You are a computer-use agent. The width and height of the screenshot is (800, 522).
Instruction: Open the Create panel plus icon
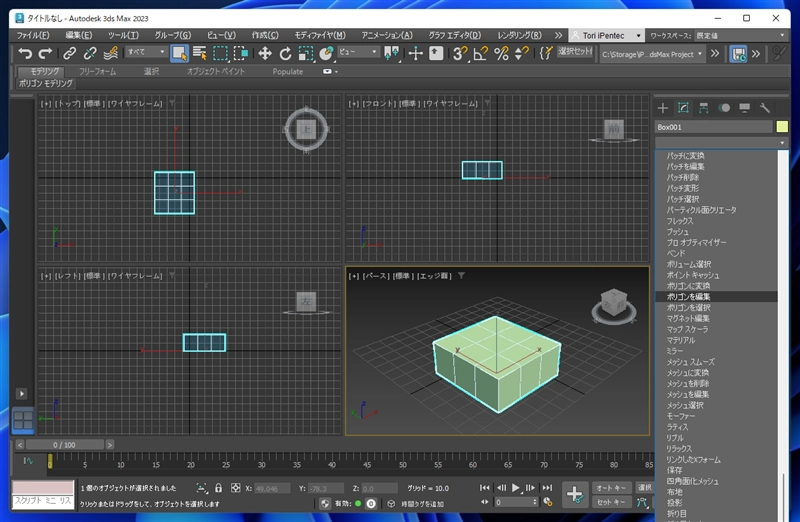pyautogui.click(x=663, y=108)
